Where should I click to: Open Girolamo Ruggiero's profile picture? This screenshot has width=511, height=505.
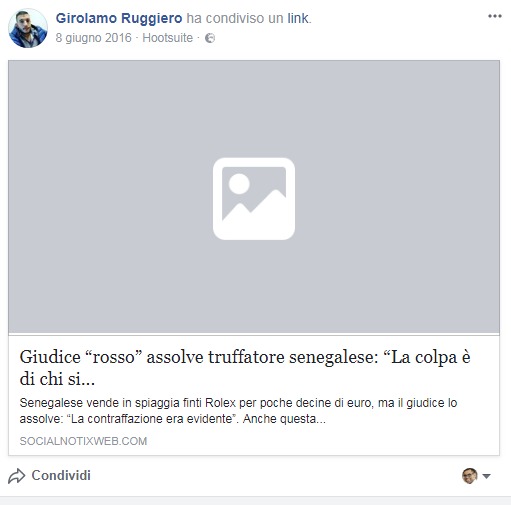coord(28,28)
